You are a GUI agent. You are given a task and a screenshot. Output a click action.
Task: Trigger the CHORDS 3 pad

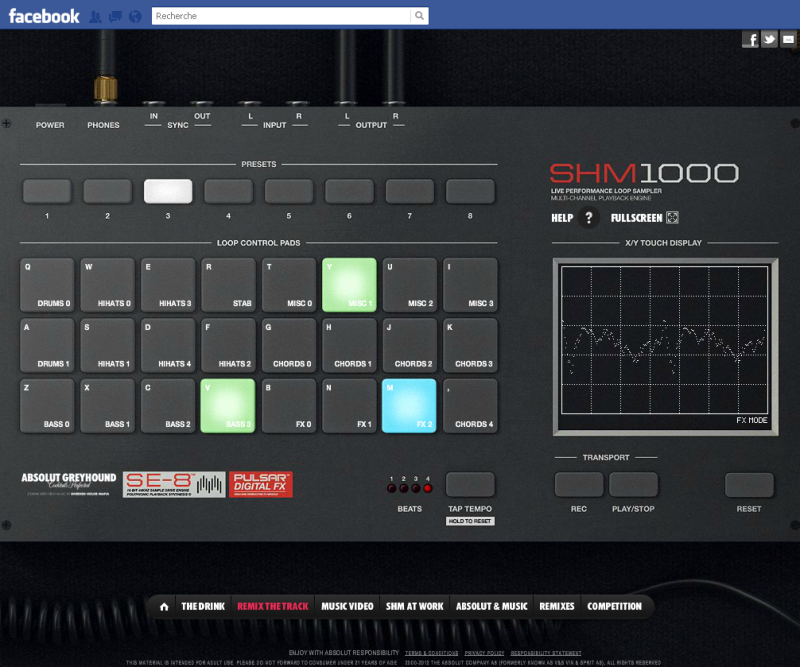[x=470, y=345]
